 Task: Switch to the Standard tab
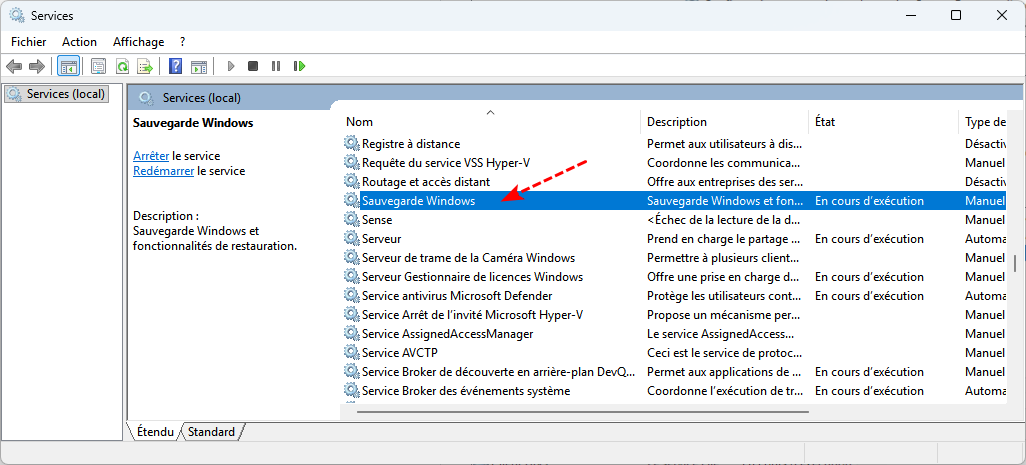pyautogui.click(x=211, y=432)
